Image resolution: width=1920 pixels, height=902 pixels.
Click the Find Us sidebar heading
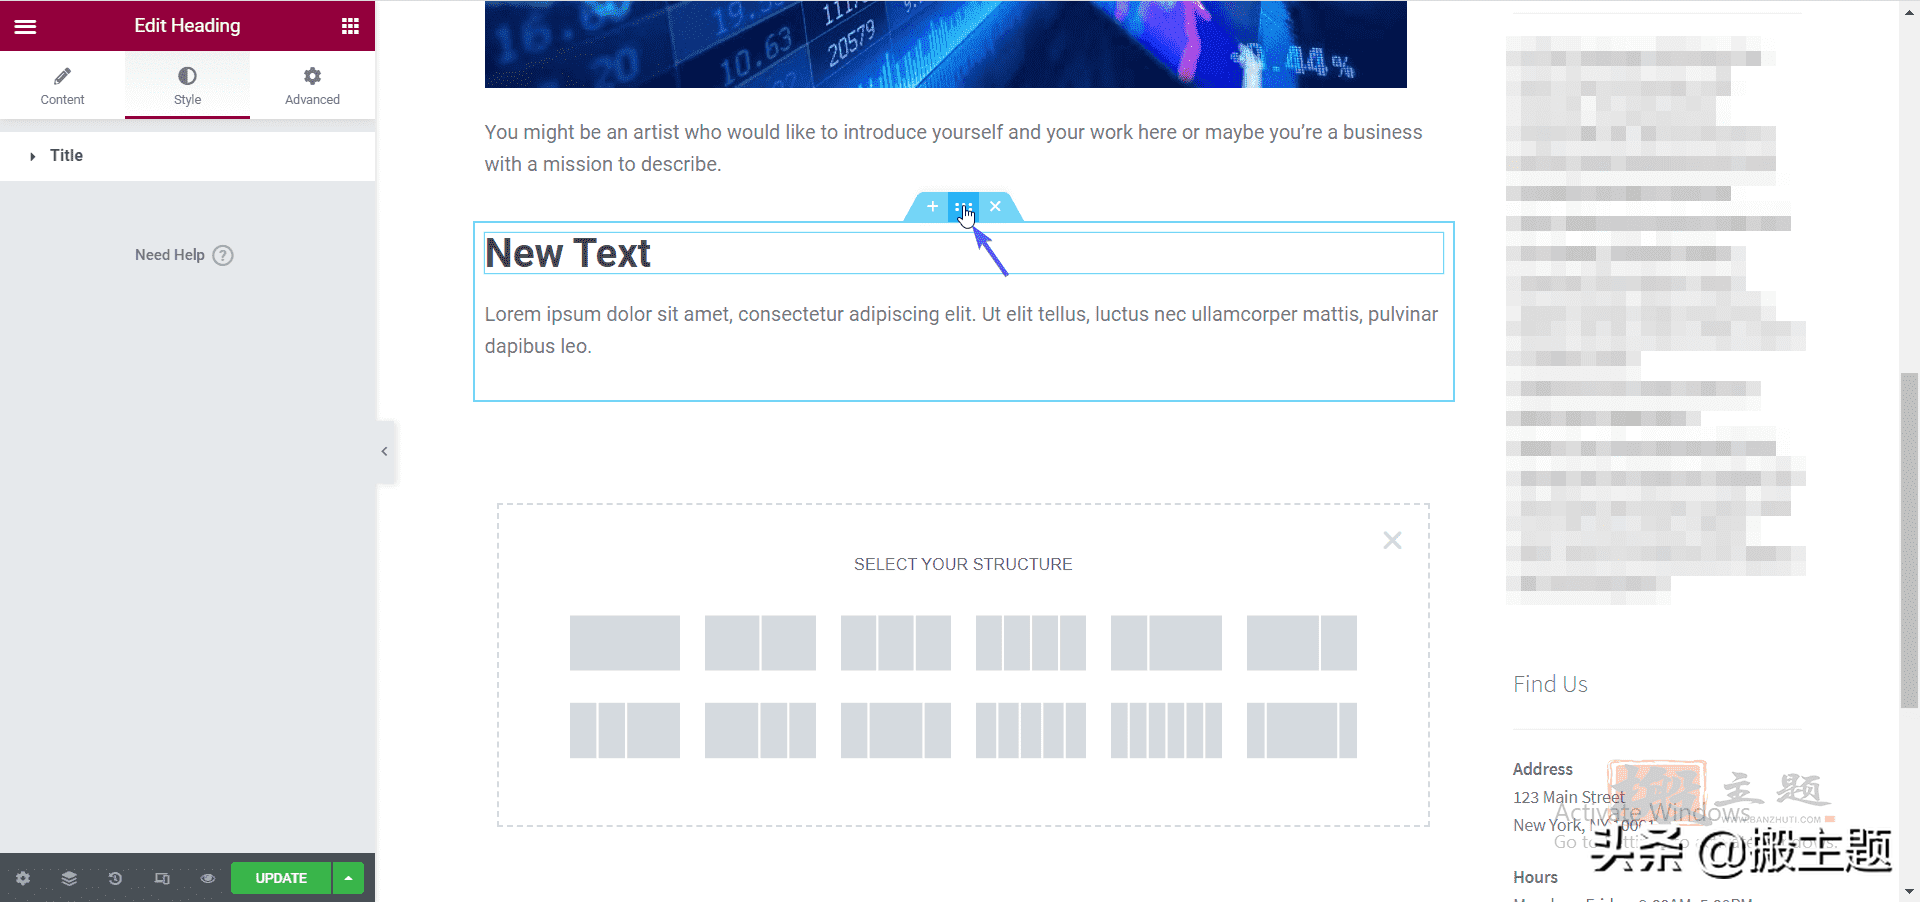1550,684
